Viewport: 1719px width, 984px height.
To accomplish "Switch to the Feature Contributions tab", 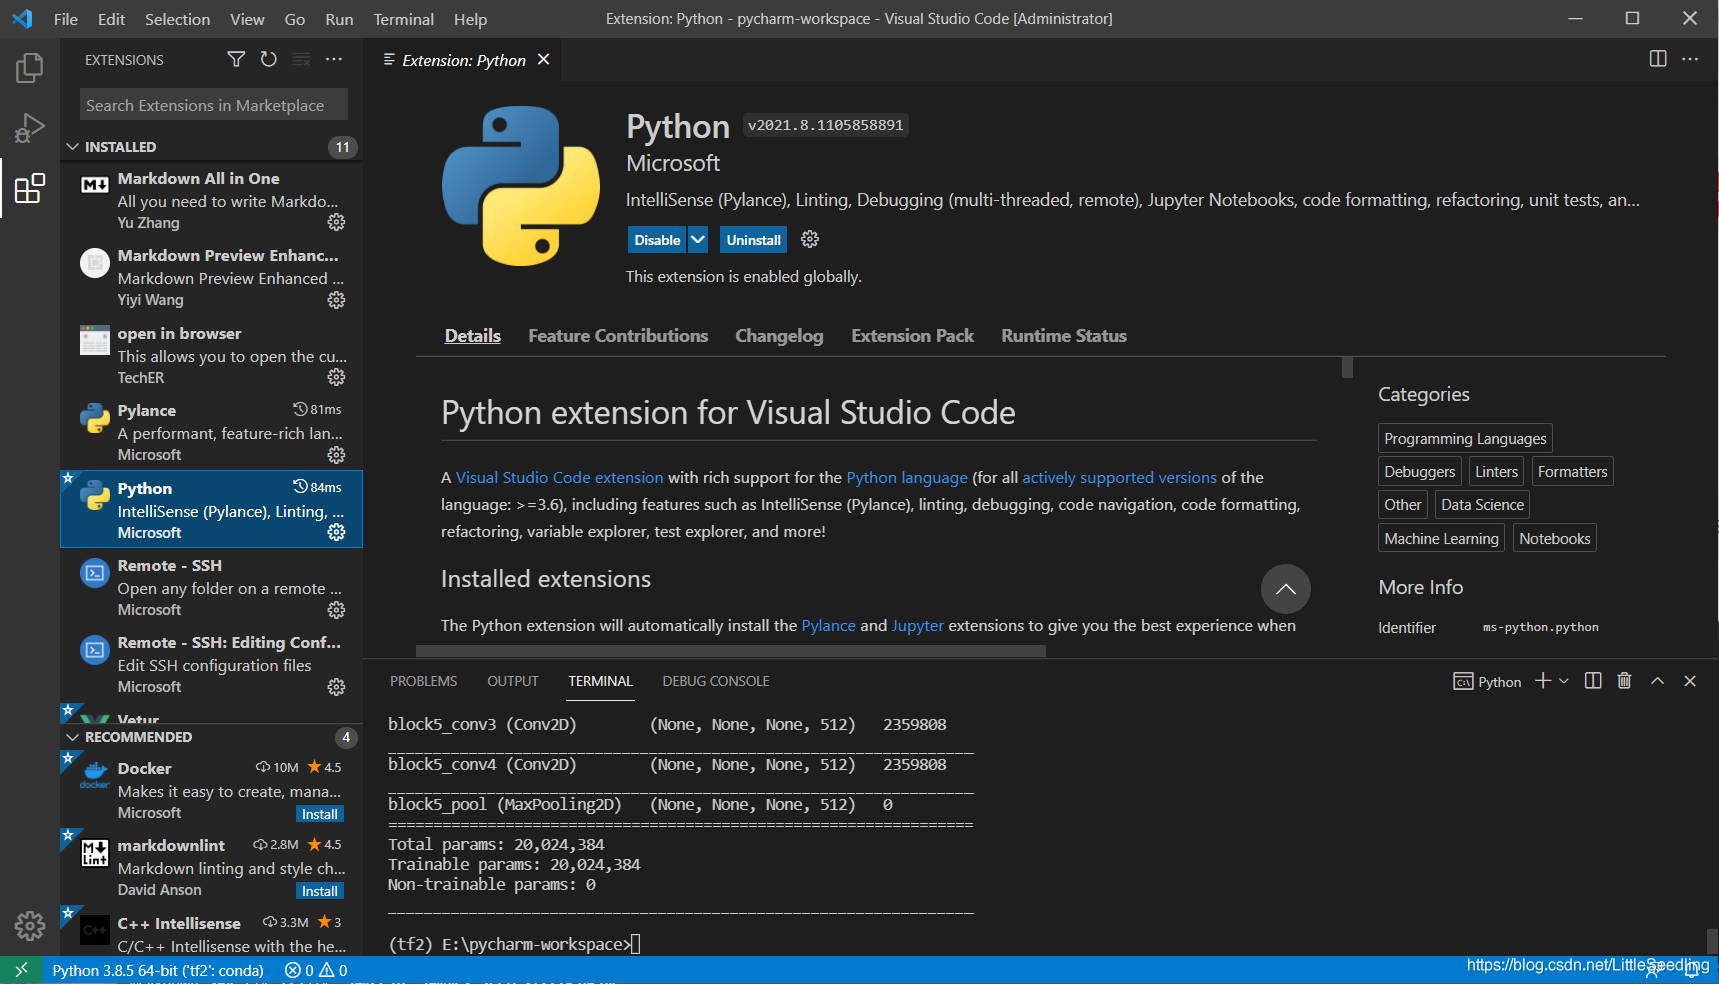I will coord(618,336).
